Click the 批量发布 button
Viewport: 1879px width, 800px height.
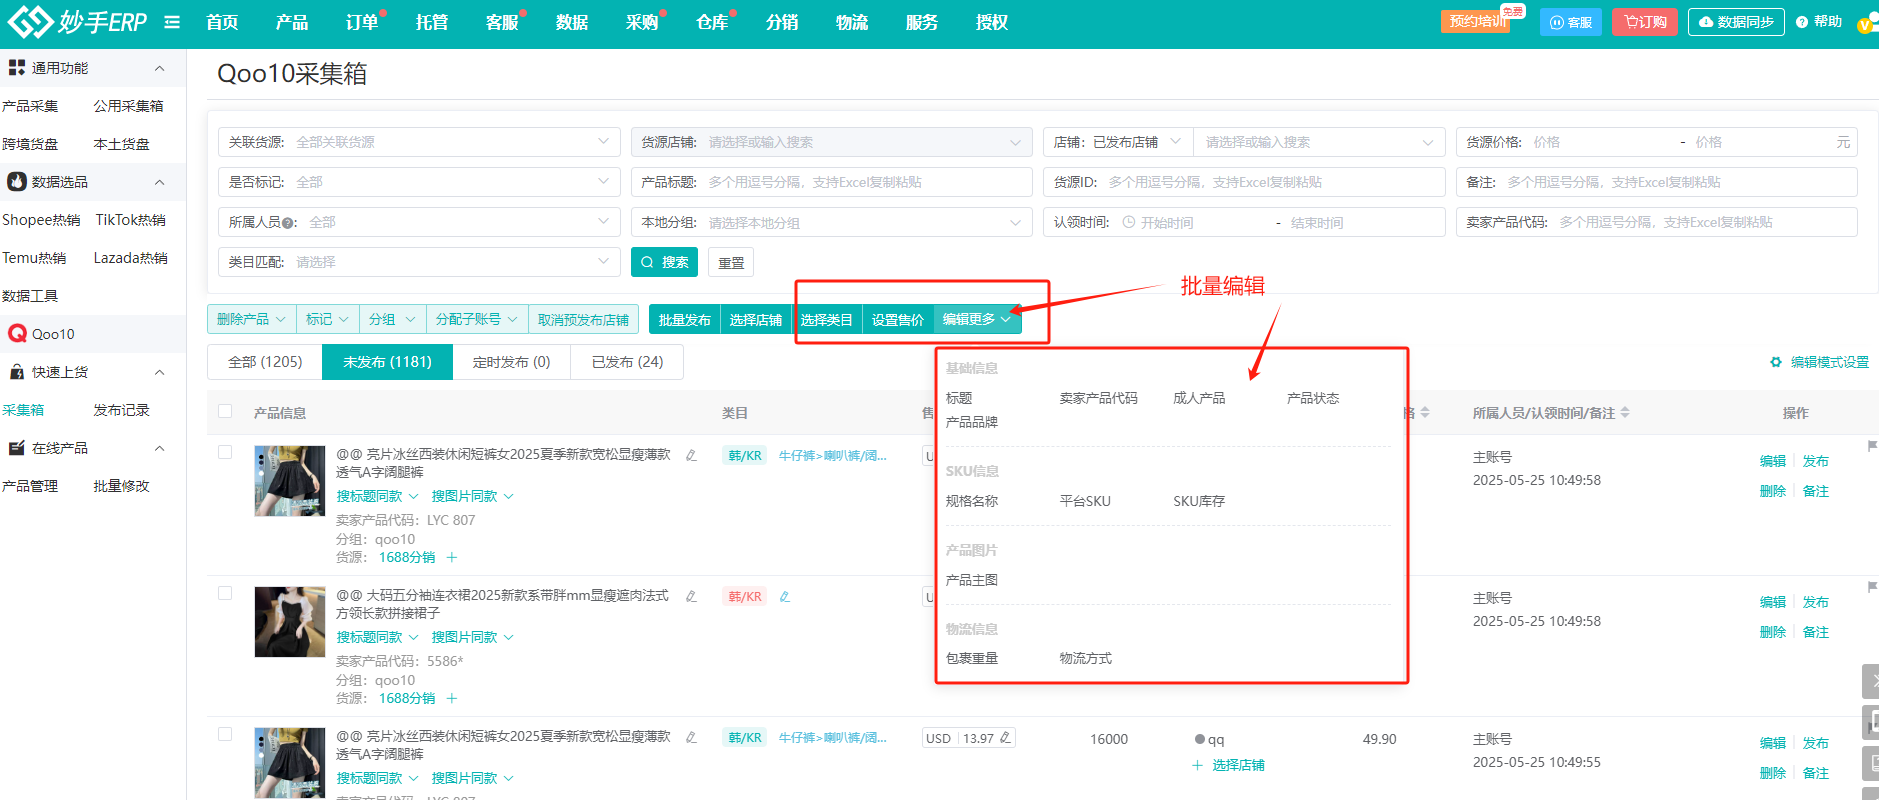(x=684, y=319)
